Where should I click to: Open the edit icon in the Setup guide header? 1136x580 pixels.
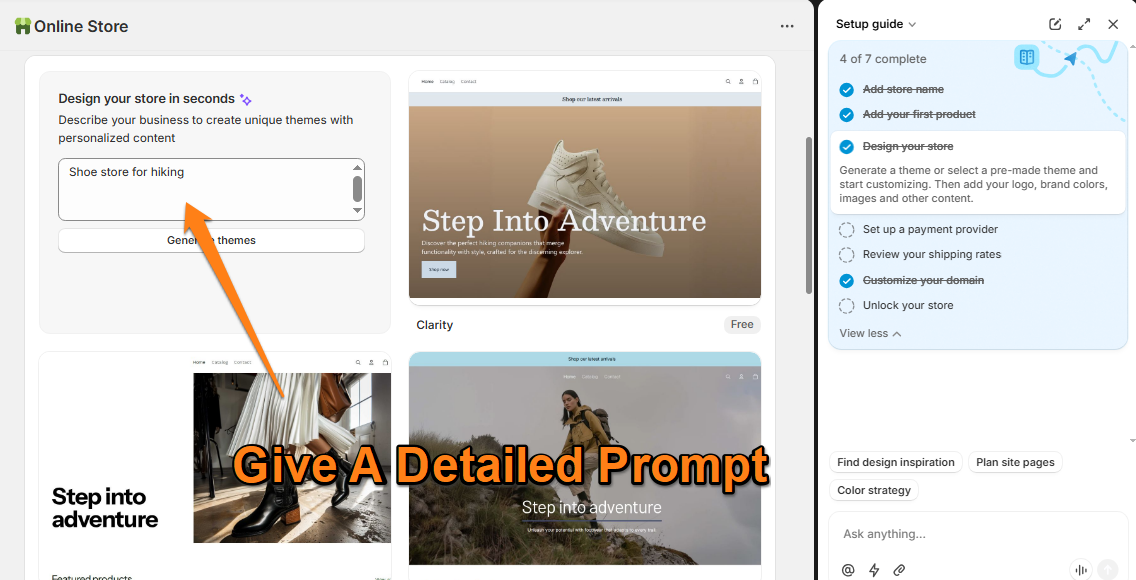(x=1055, y=24)
